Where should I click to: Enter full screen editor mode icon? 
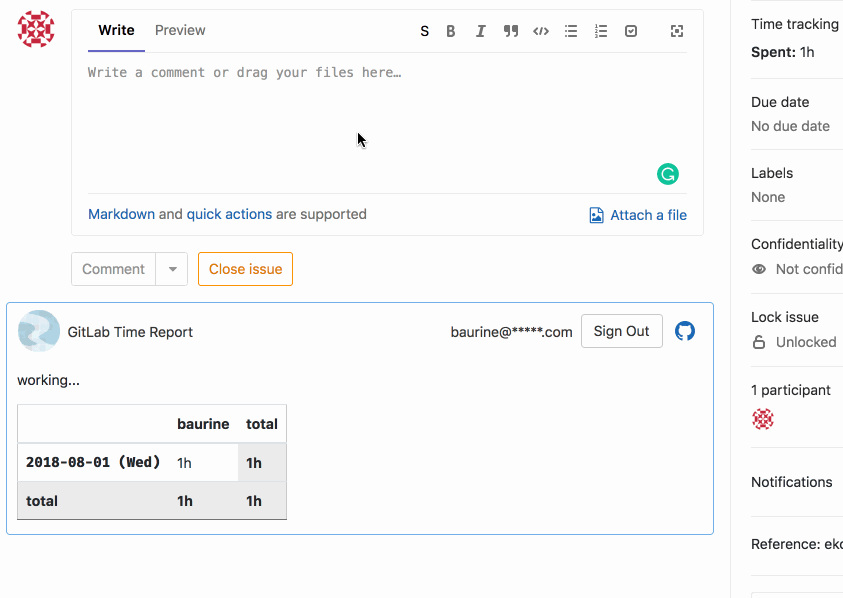(x=677, y=31)
